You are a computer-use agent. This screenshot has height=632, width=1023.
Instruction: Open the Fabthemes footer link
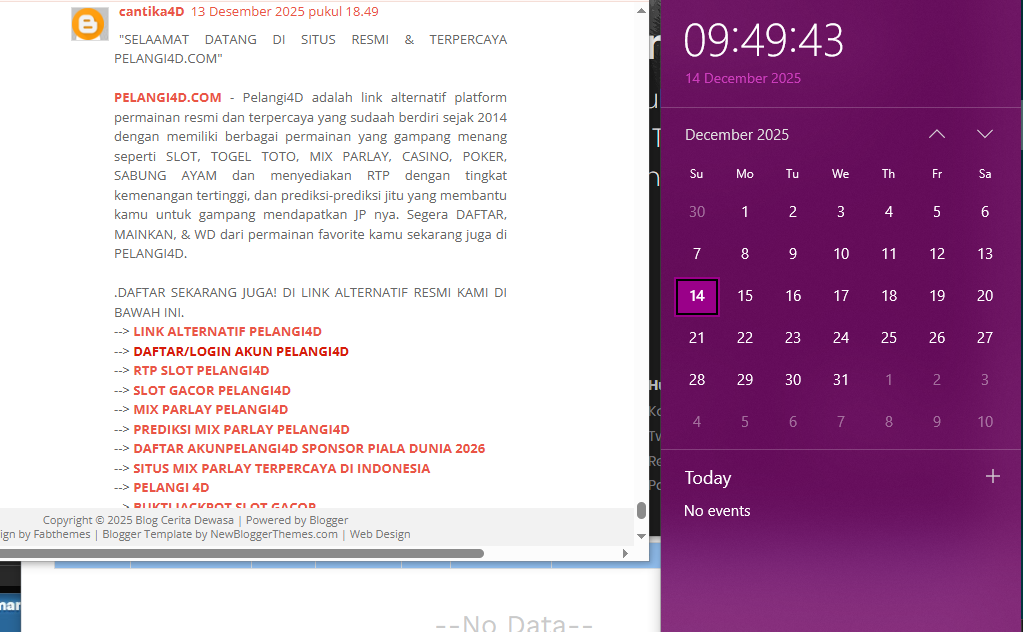pyautogui.click(x=62, y=535)
